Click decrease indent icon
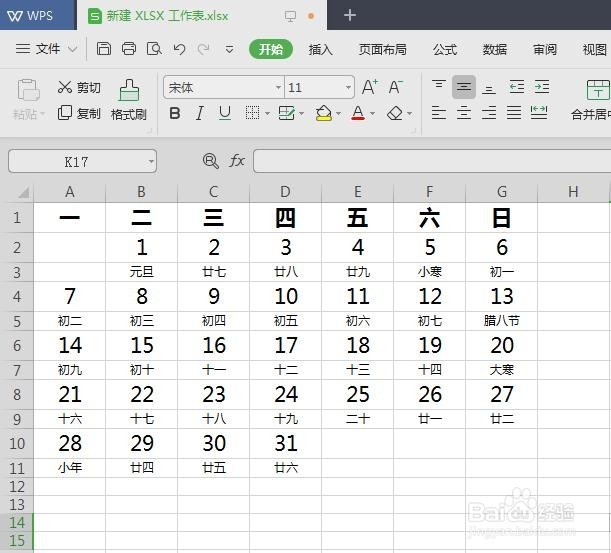This screenshot has width=611, height=553. coord(517,87)
